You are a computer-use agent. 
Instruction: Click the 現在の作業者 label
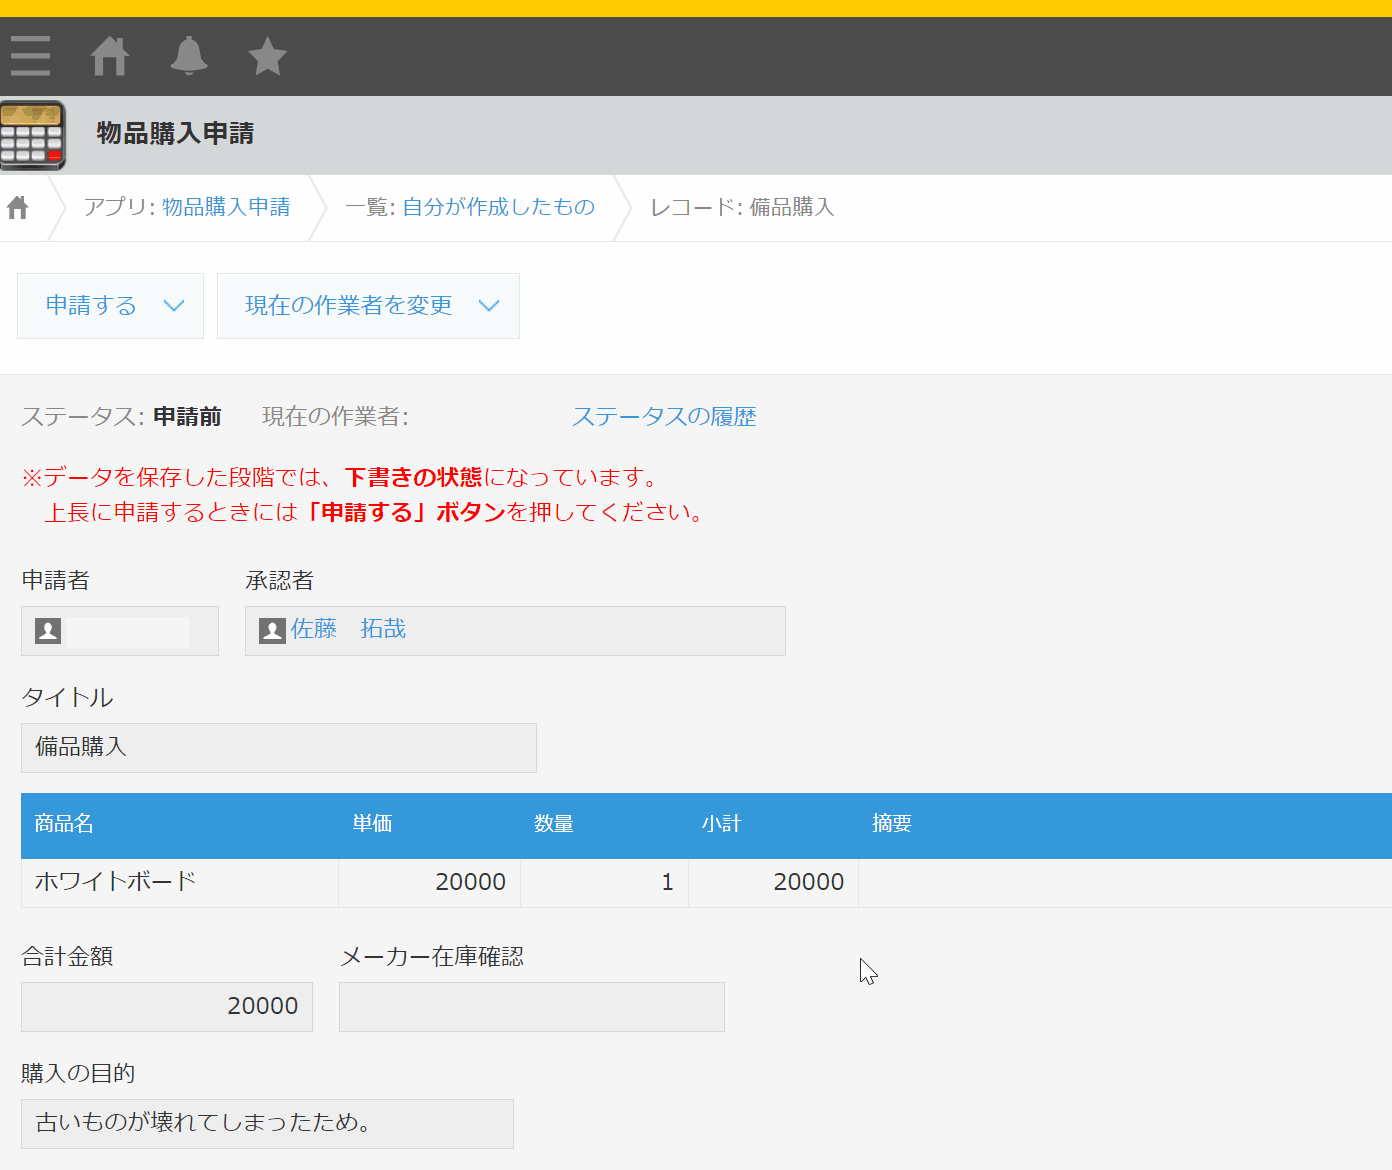(336, 417)
